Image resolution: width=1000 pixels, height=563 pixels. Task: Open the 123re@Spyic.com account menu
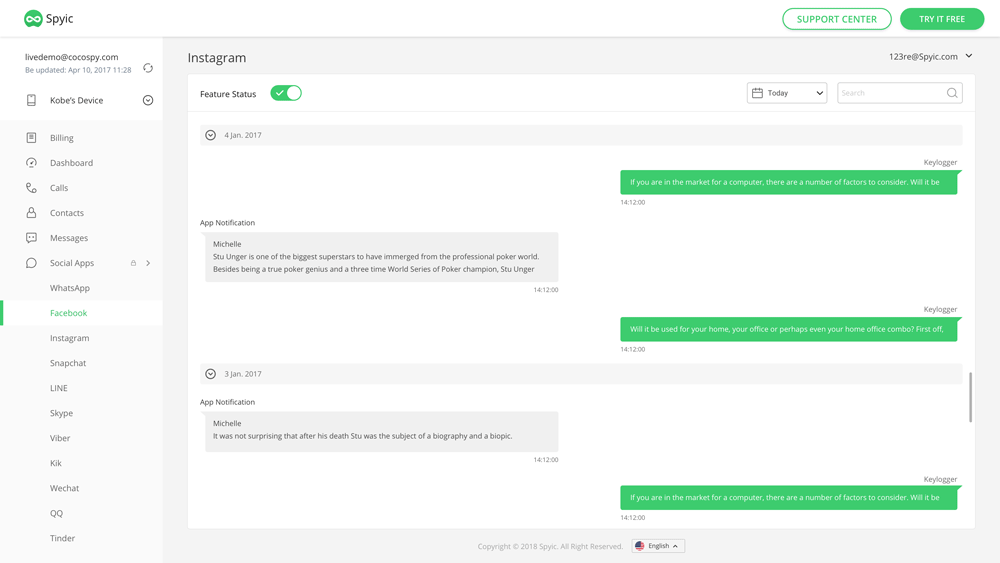[930, 57]
